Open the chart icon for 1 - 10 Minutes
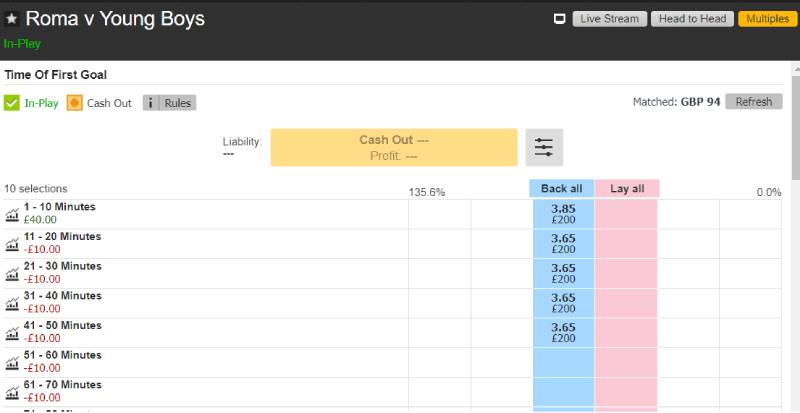Screen dimensions: 800x413 (x=12, y=214)
